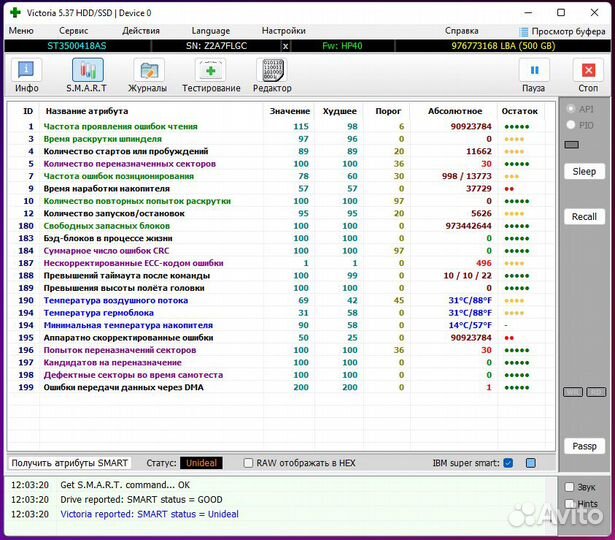Open the Language menu
The width and height of the screenshot is (615, 540).
(210, 31)
